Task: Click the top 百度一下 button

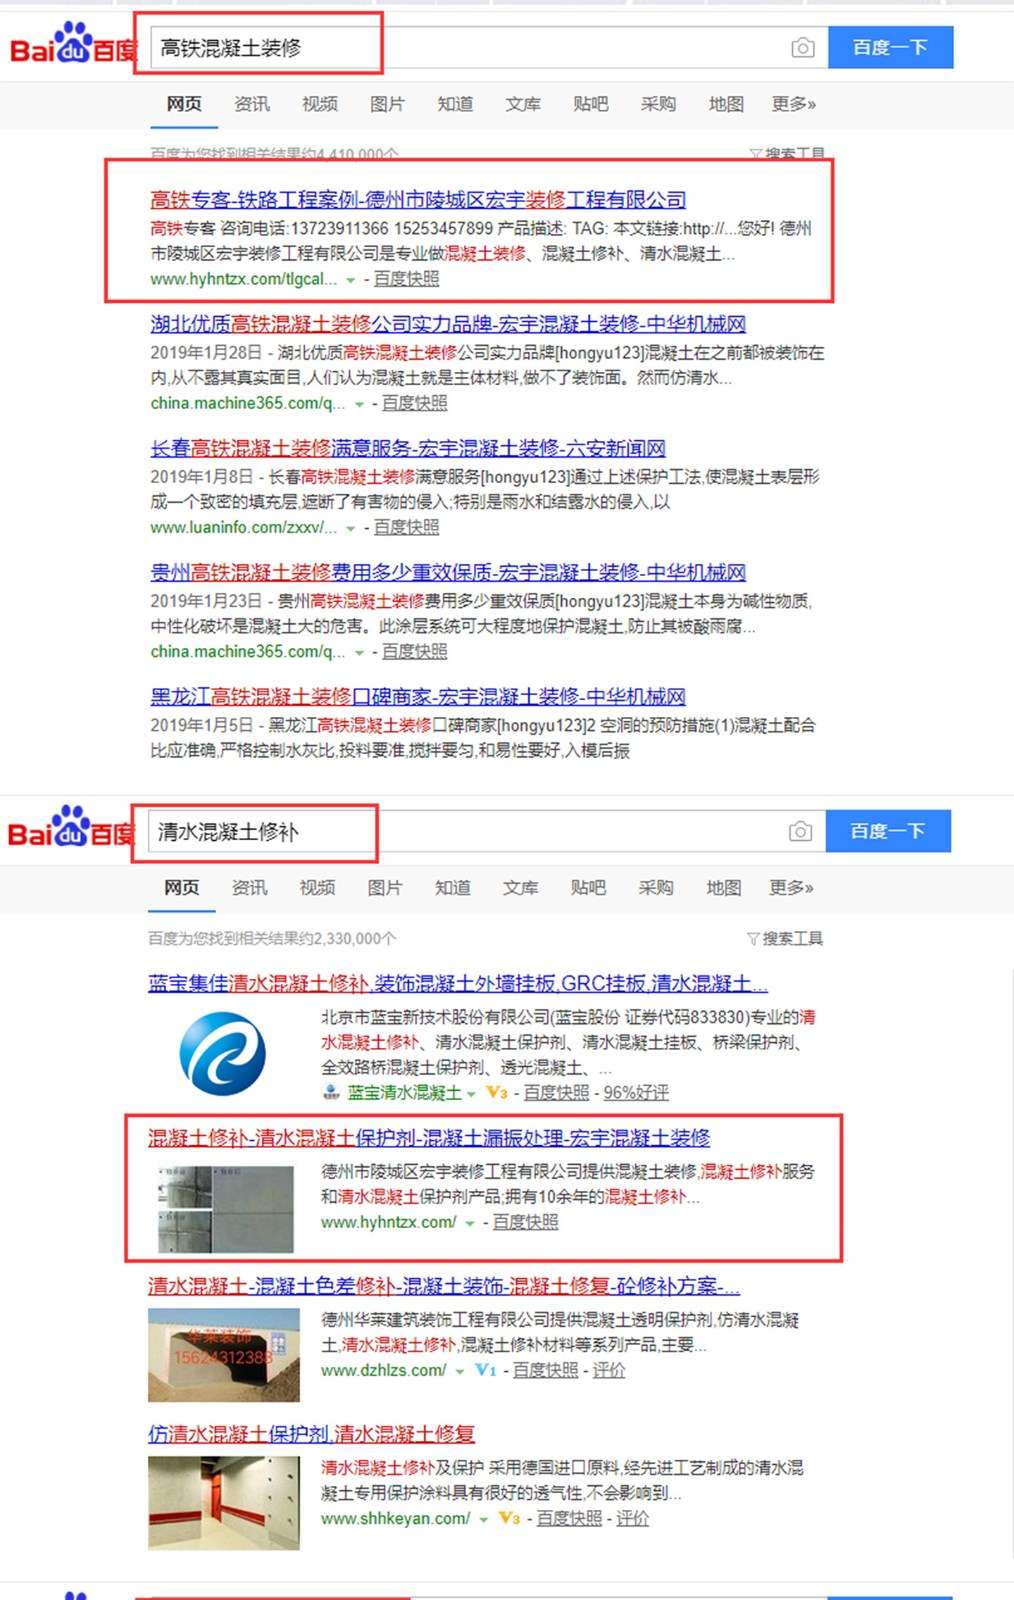Action: point(890,47)
